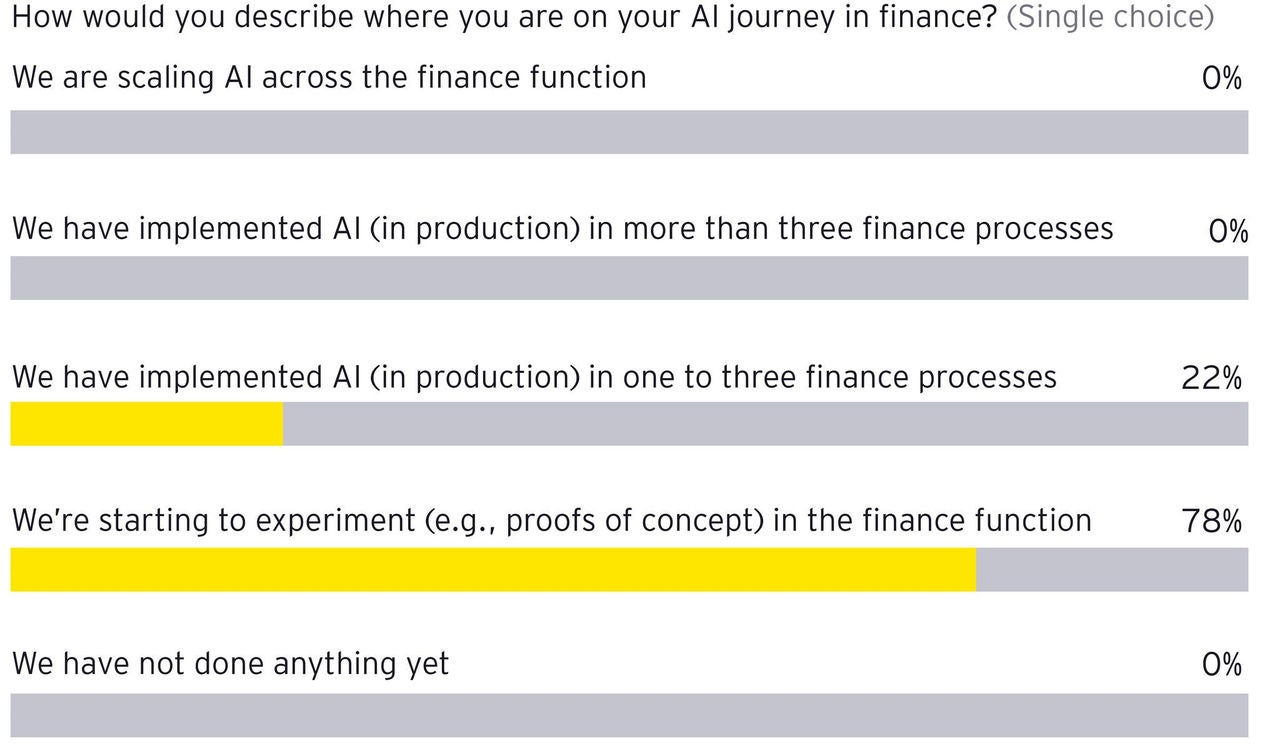Viewport: 1280px width, 751px height.
Task: Select the "more than three finance processes" option
Action: (562, 229)
